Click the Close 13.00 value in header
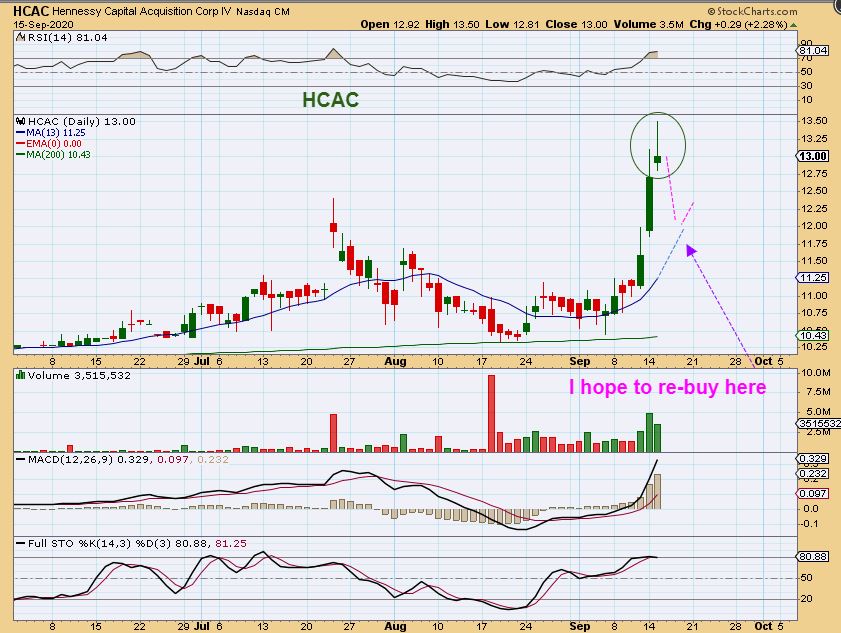 [x=577, y=24]
